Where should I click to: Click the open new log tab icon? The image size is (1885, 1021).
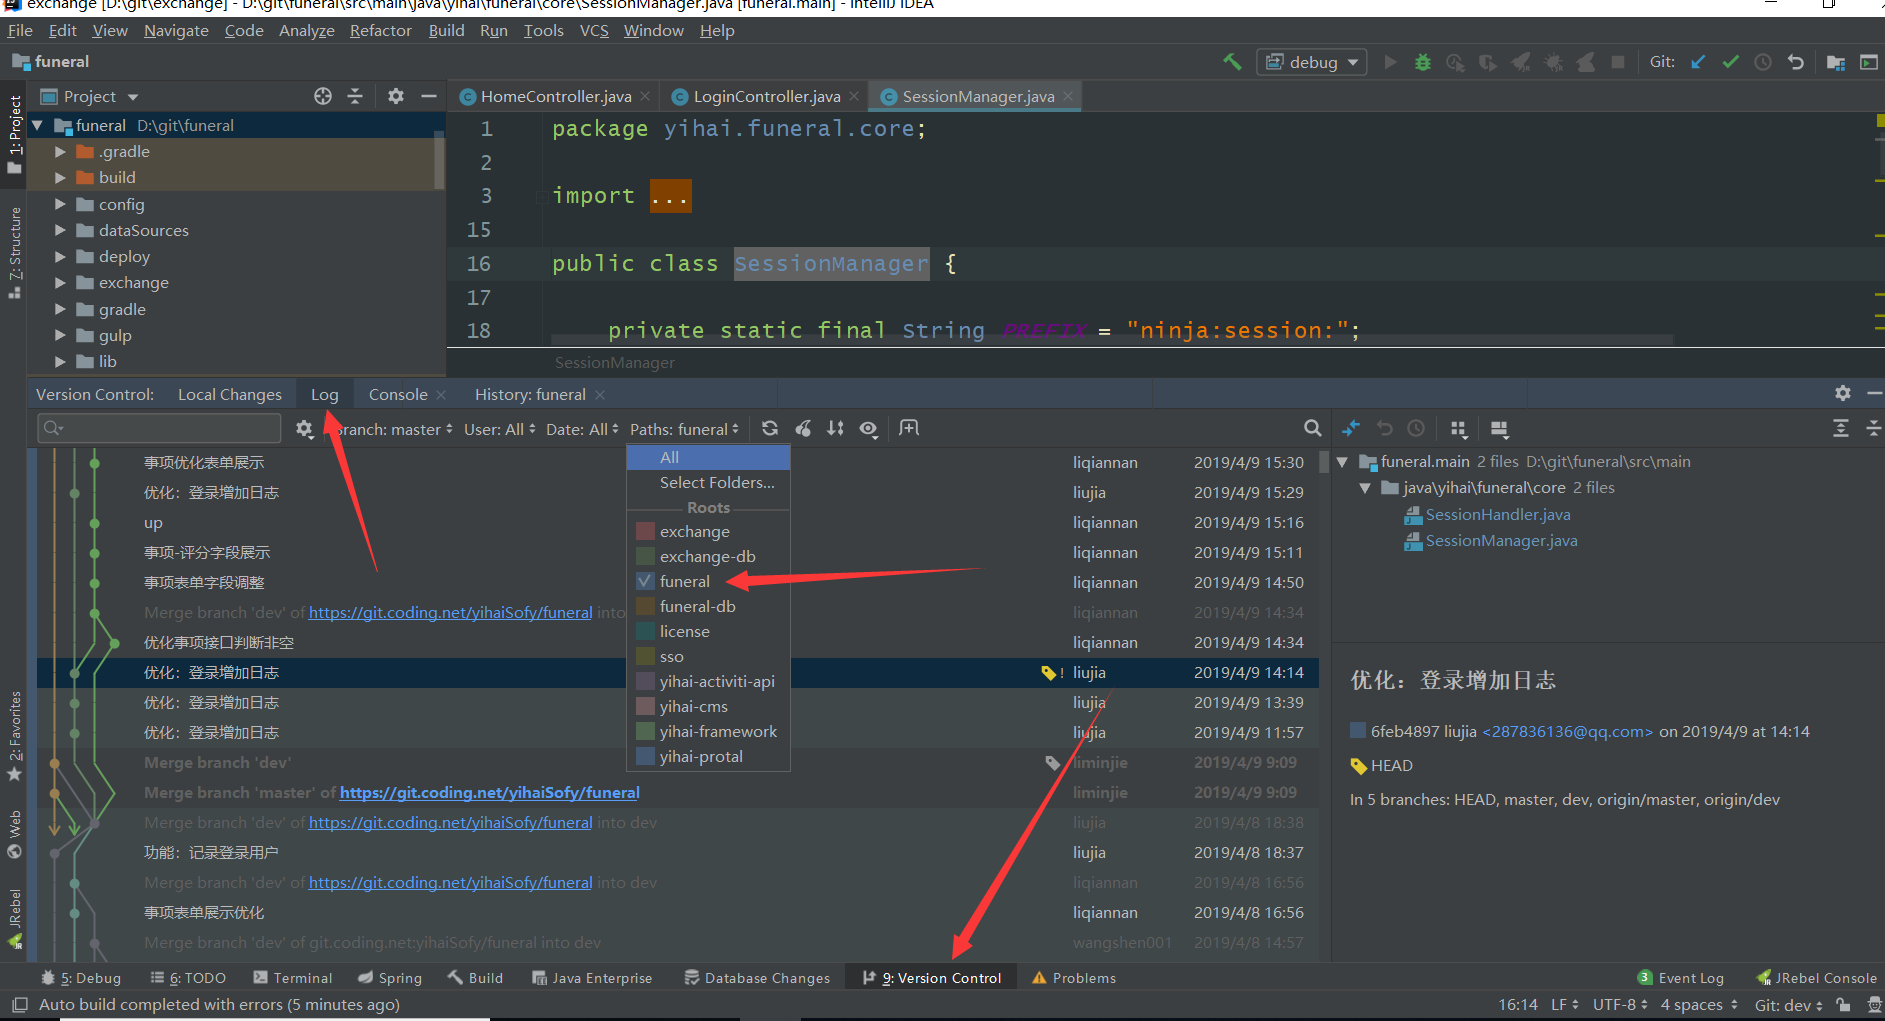coord(908,428)
